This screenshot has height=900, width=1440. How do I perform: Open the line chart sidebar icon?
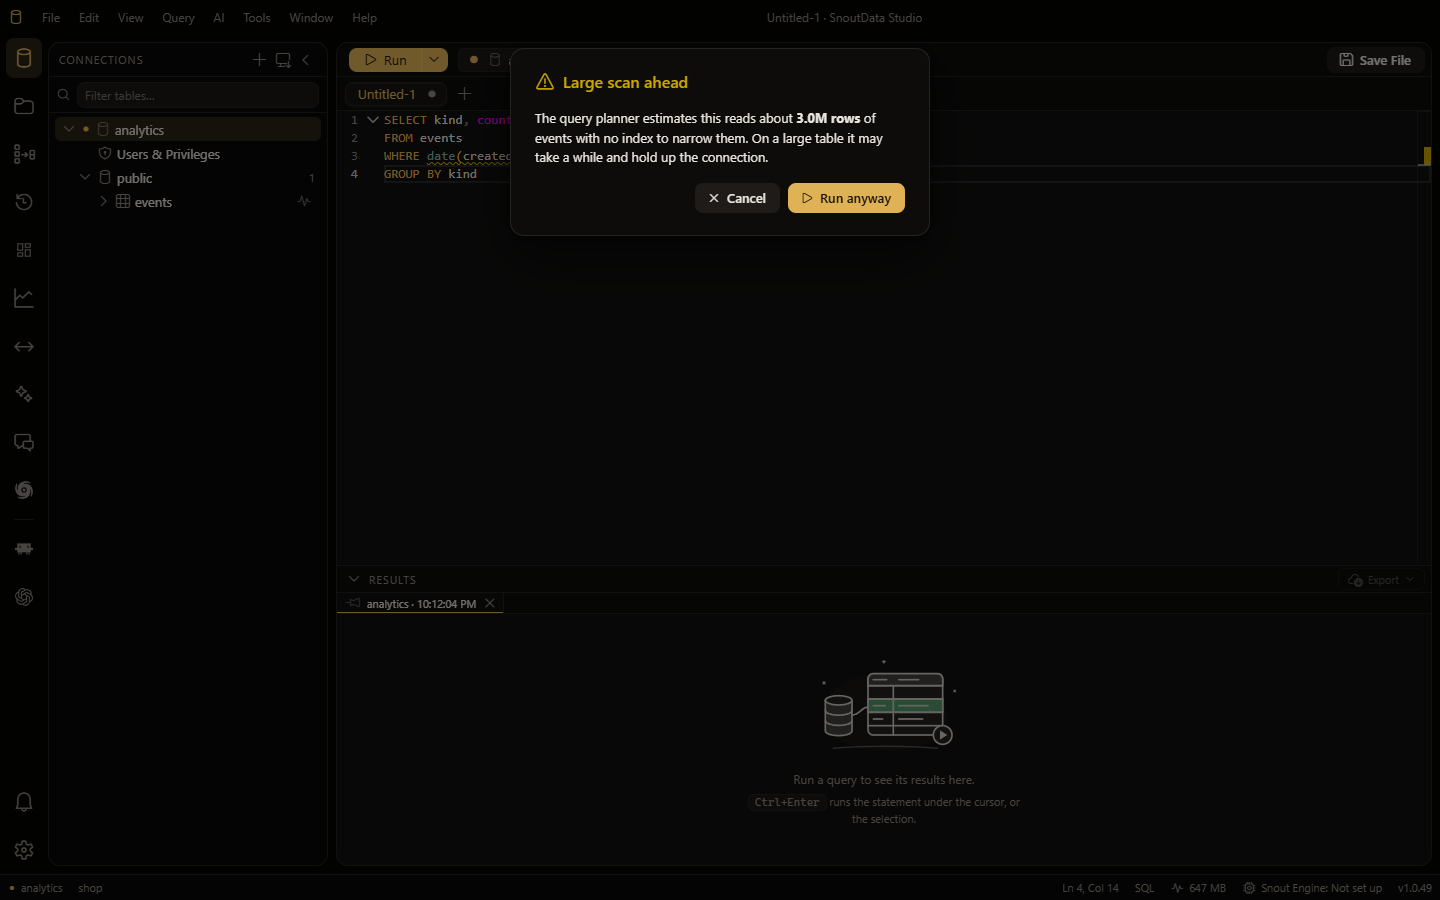[24, 298]
